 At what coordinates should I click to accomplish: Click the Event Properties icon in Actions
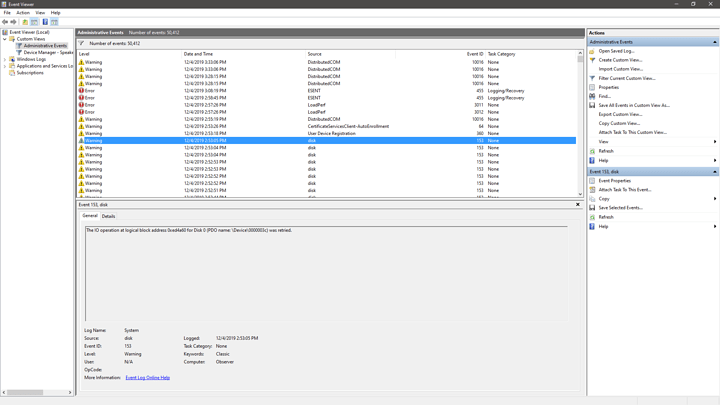(x=592, y=181)
